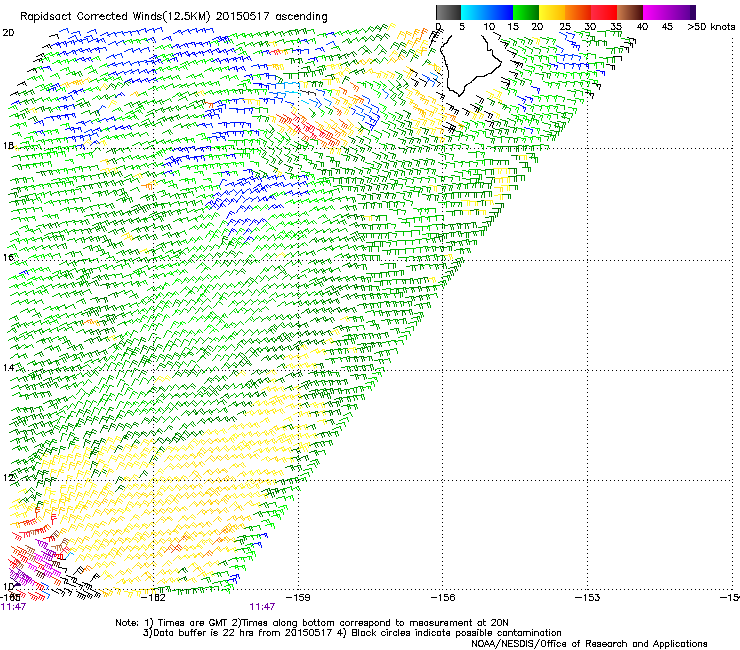Click the brown 35-40 knots legend segment
Screen dimensions: 740x650
[630, 12]
